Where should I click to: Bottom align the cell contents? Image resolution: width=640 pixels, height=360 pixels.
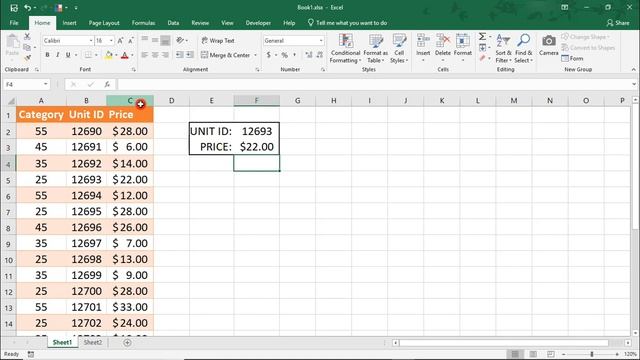tap(165, 40)
